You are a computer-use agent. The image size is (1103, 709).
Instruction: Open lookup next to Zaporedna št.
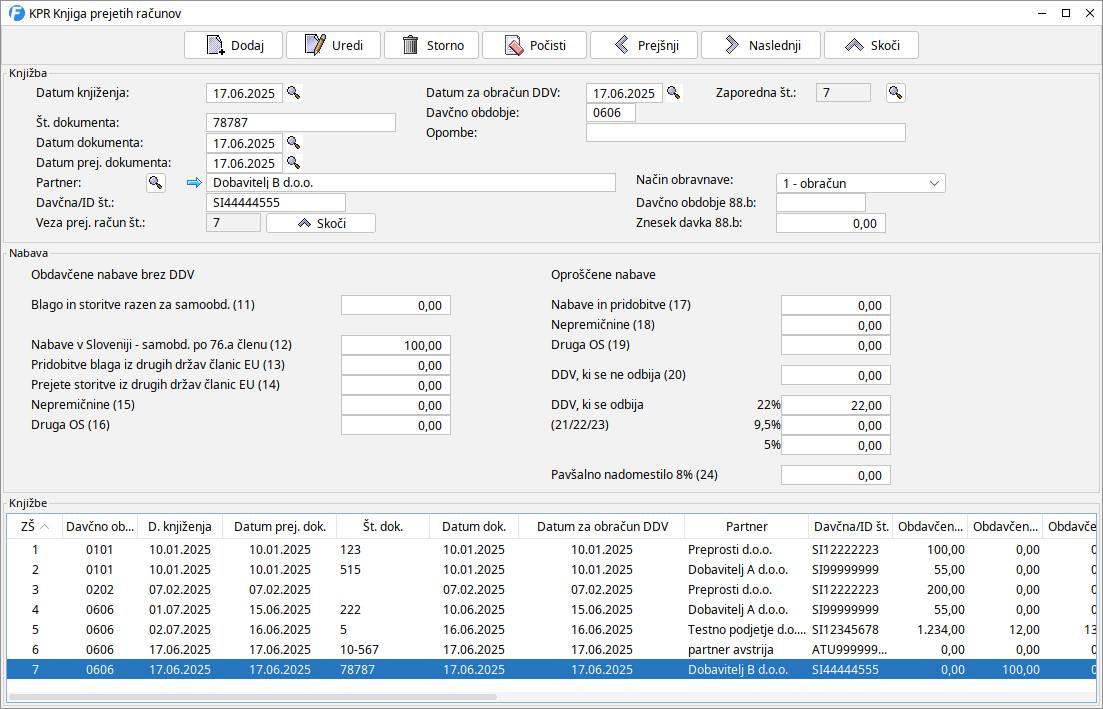coord(896,93)
